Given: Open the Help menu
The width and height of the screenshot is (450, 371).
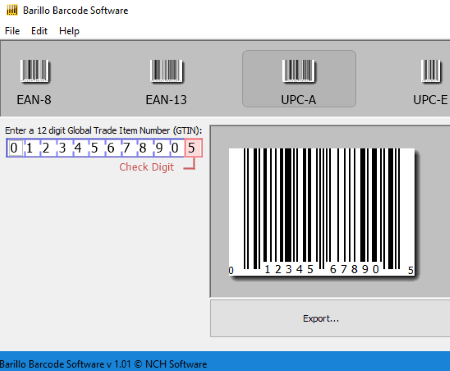Looking at the screenshot, I should [x=69, y=31].
